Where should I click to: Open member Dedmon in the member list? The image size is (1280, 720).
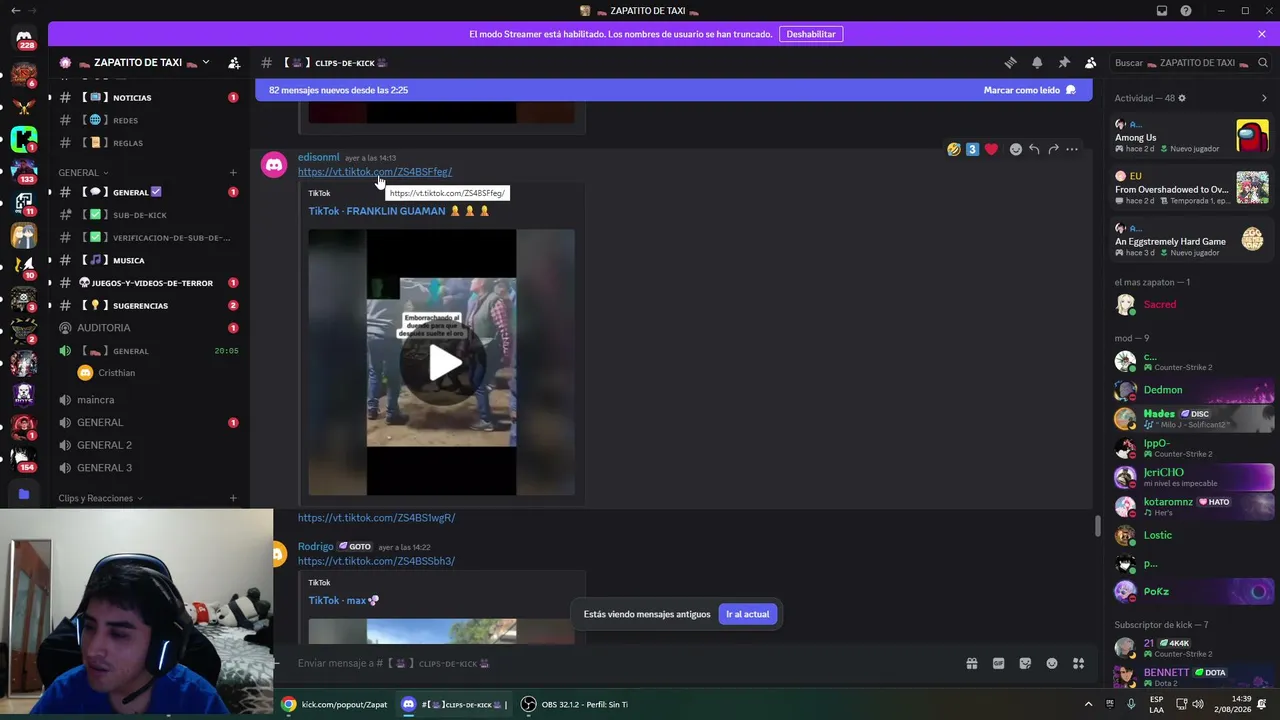(1192, 390)
